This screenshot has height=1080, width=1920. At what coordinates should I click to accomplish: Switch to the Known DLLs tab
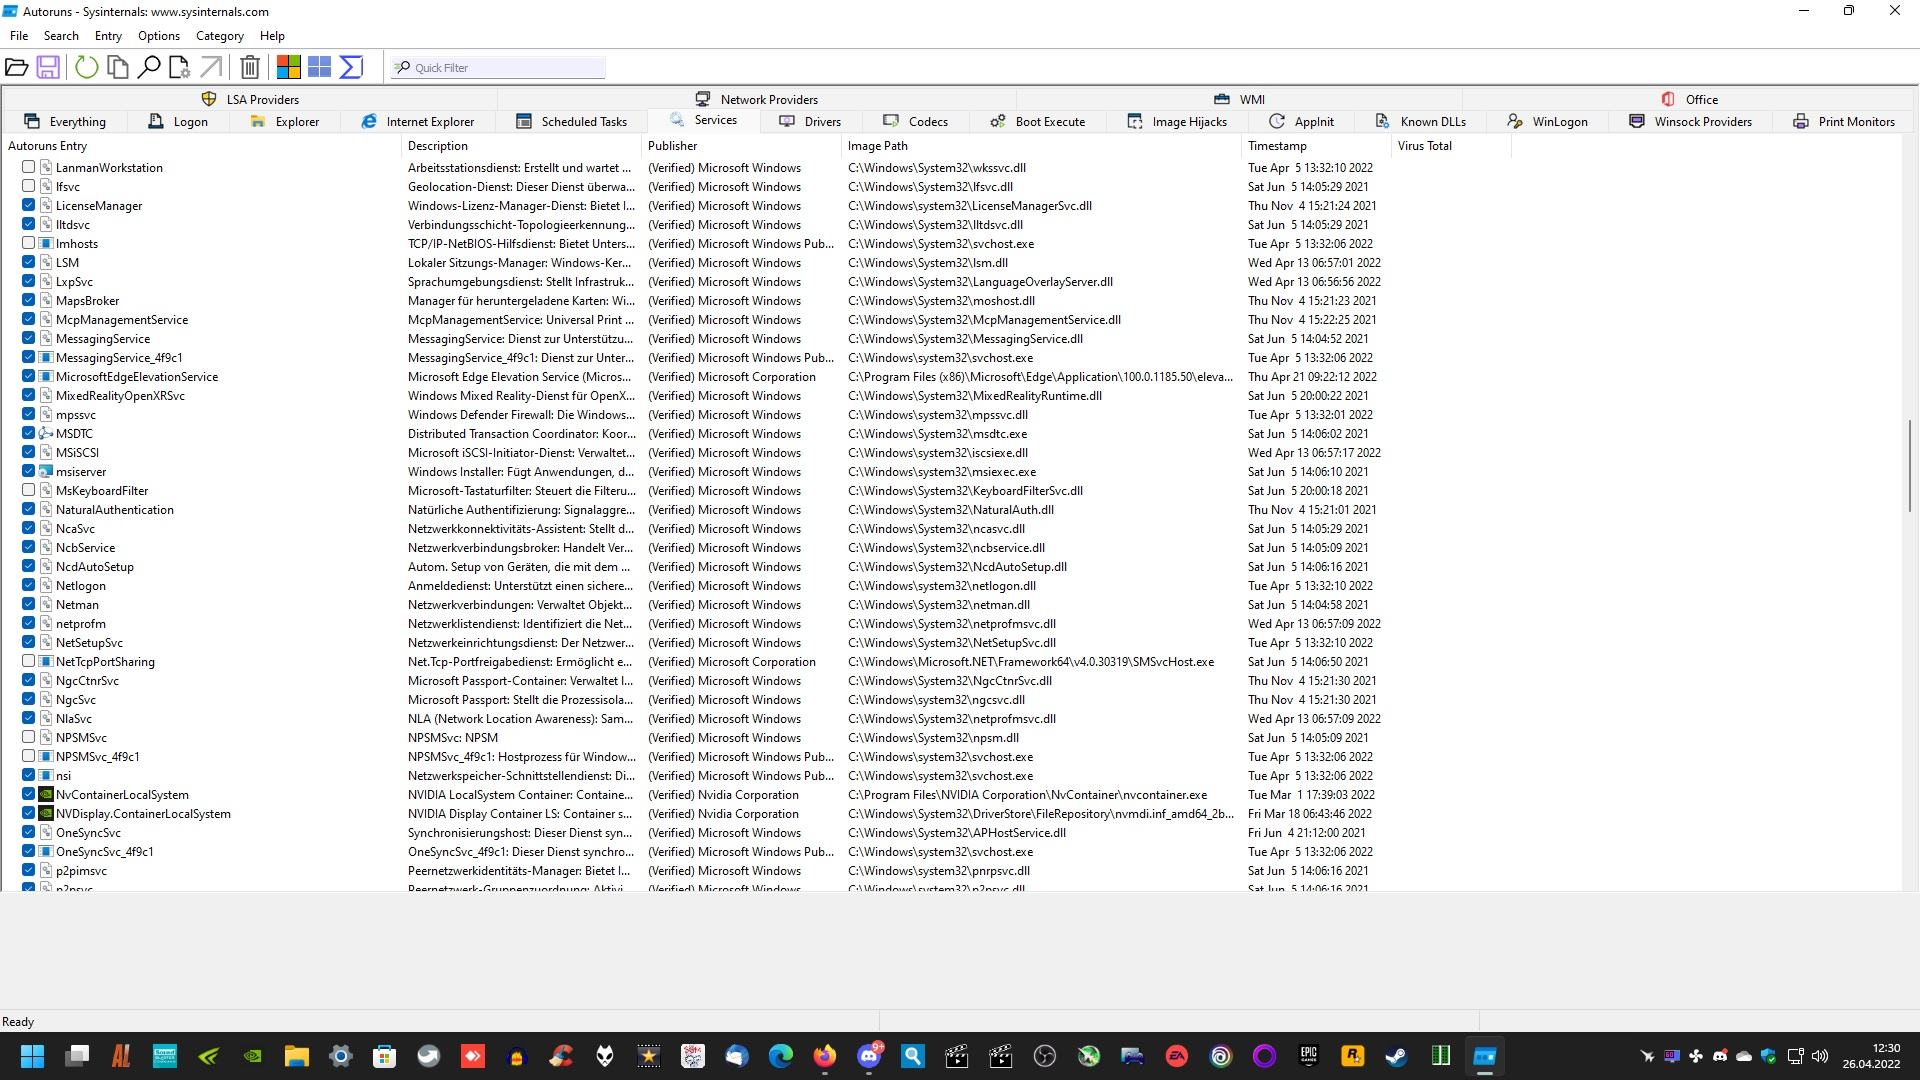[x=1421, y=121]
